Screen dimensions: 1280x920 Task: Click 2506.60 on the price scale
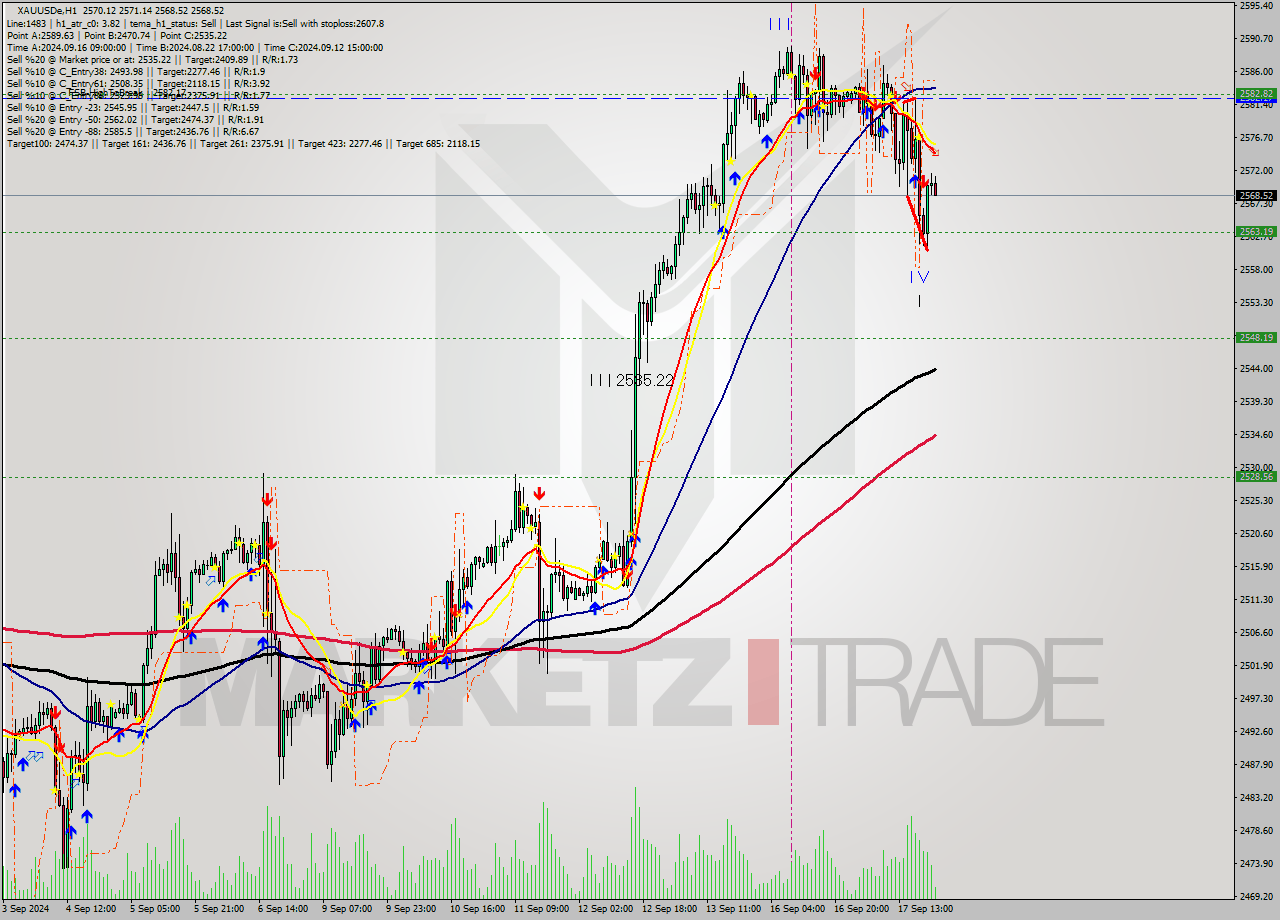[x=1256, y=632]
